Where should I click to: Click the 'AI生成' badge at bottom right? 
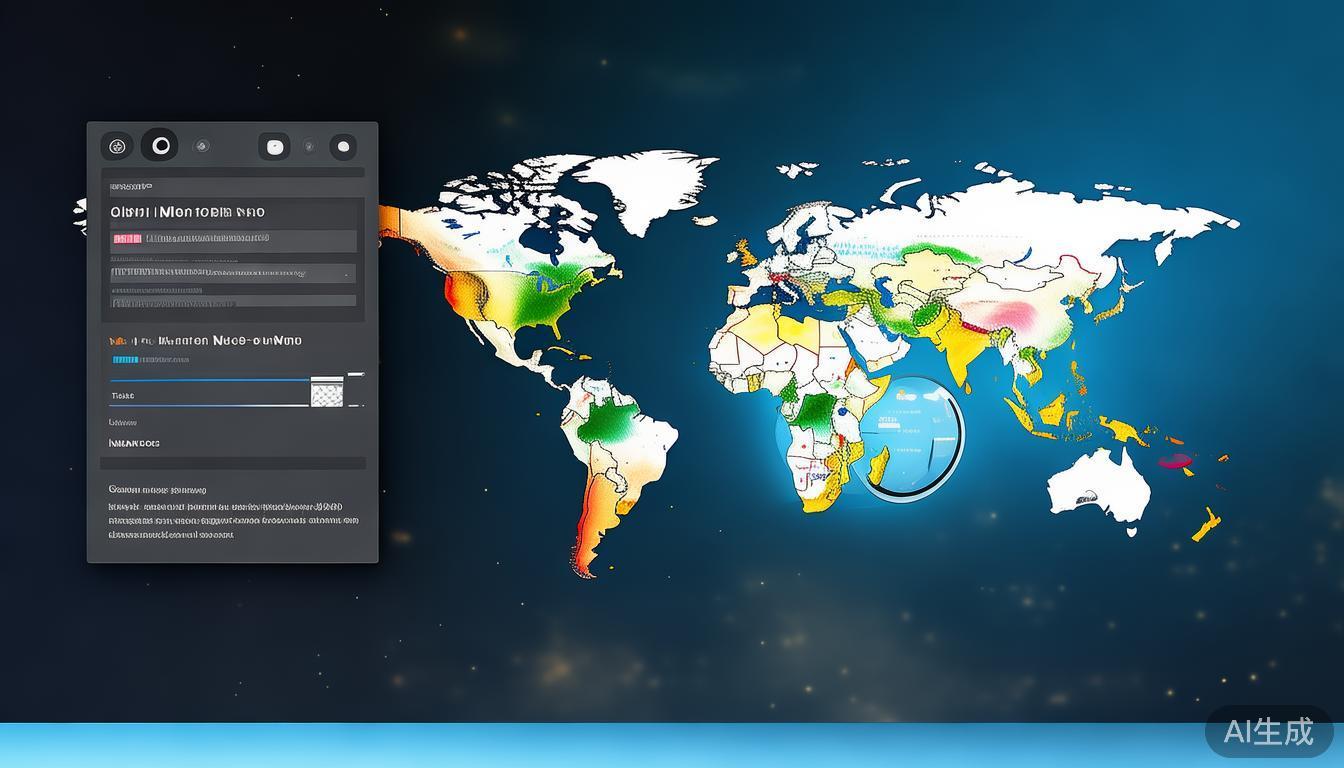click(1268, 732)
